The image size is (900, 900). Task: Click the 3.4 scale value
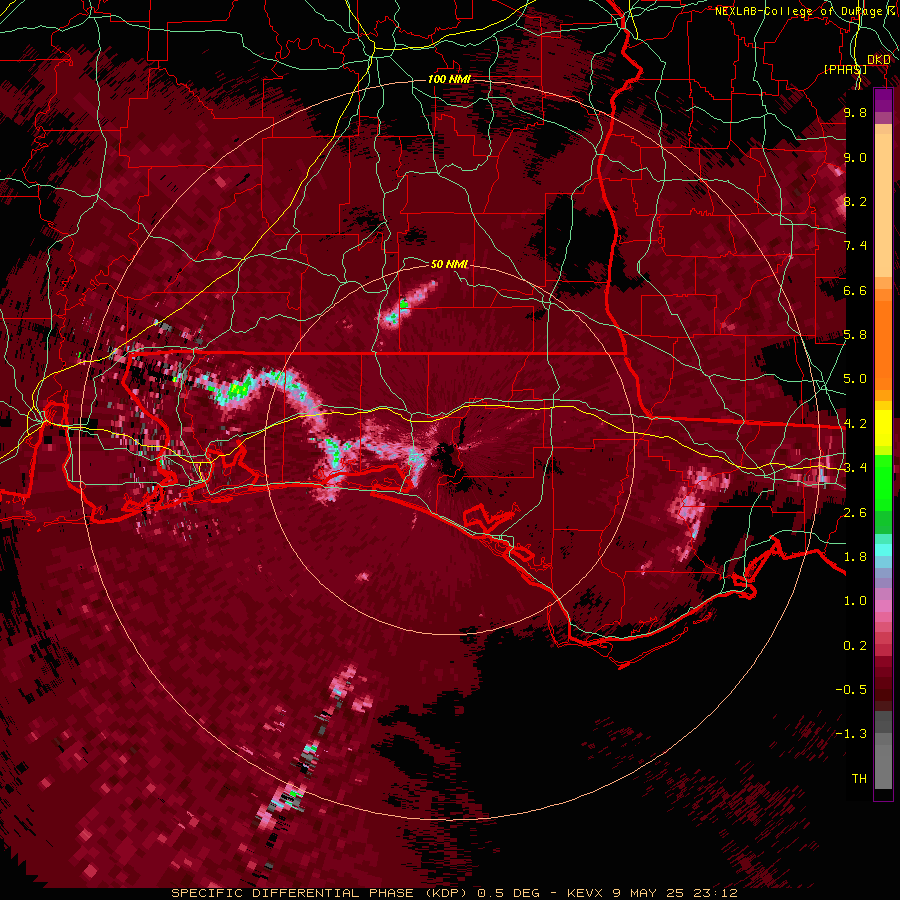tap(855, 468)
